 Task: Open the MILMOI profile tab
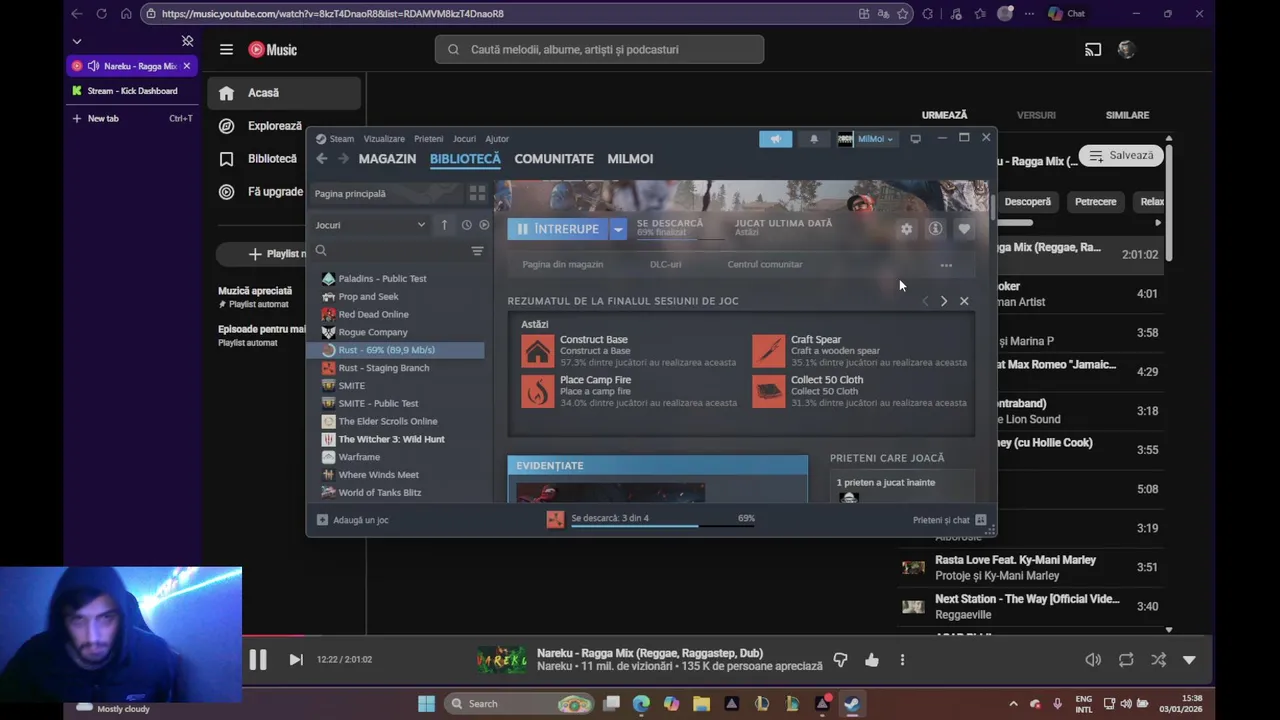(x=630, y=159)
